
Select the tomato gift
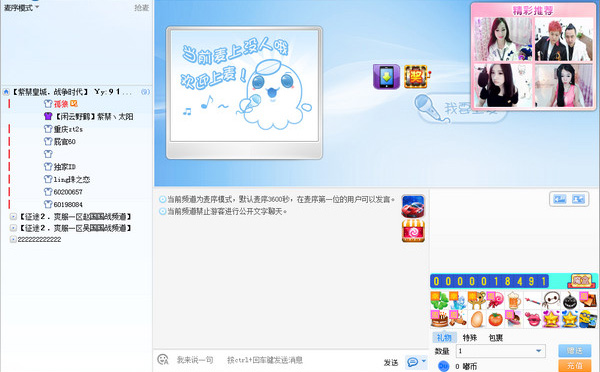(x=496, y=319)
